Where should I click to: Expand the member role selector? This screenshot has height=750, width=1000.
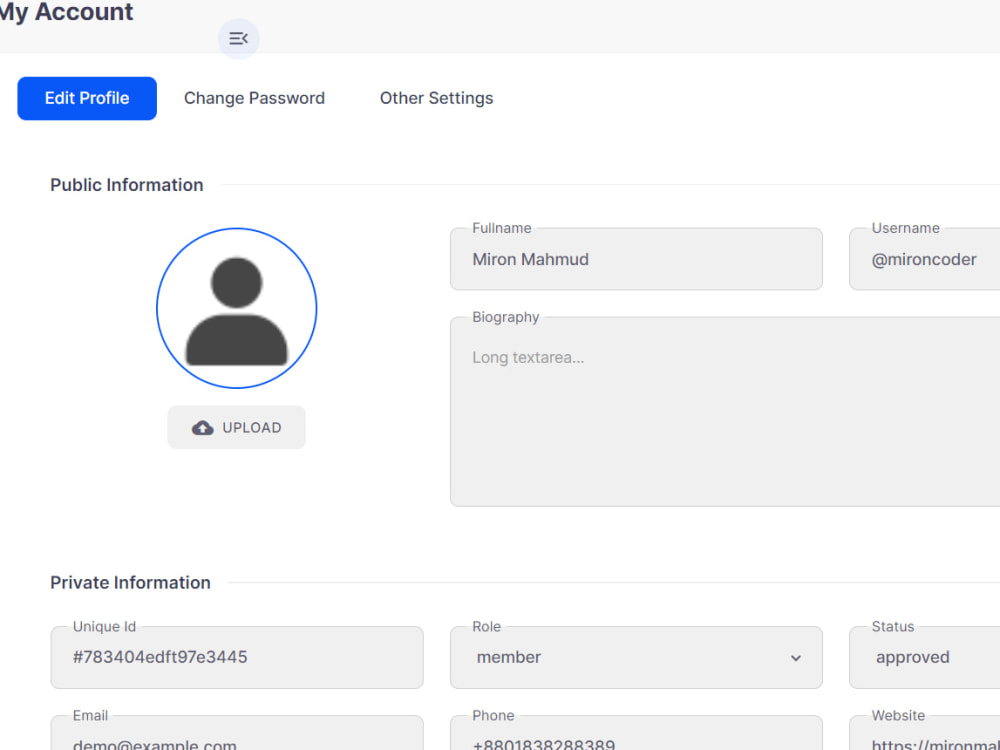tap(636, 657)
